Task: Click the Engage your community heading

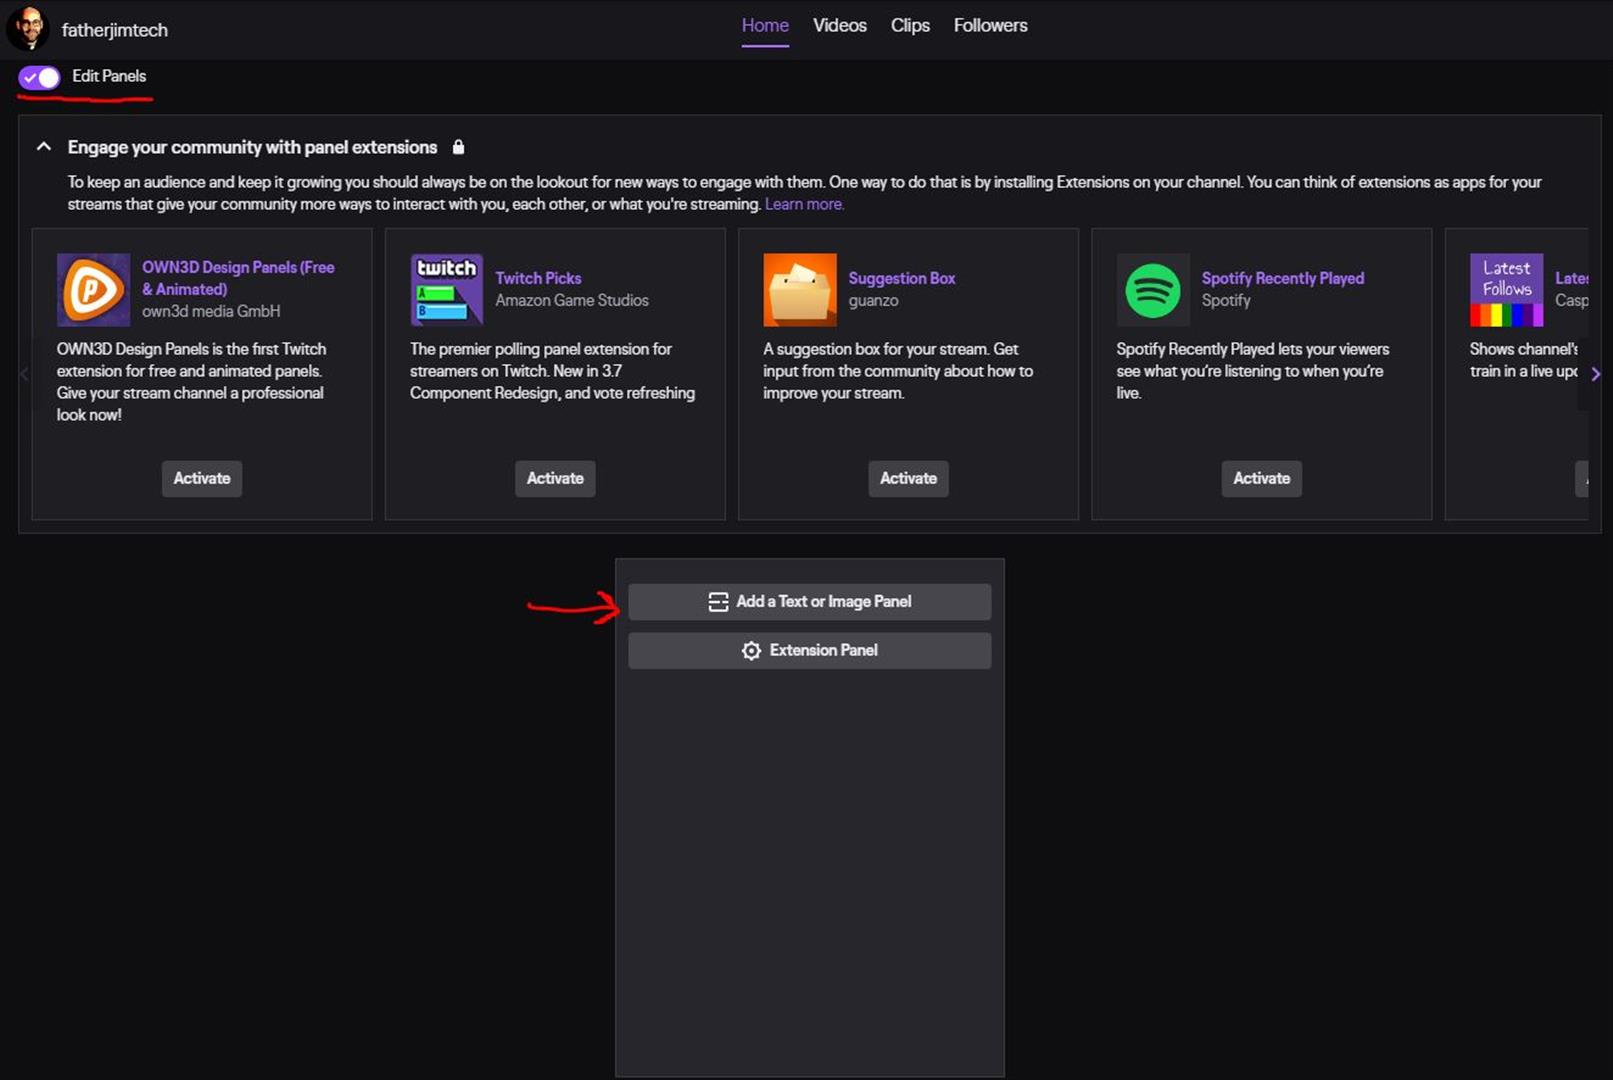Action: 252,147
